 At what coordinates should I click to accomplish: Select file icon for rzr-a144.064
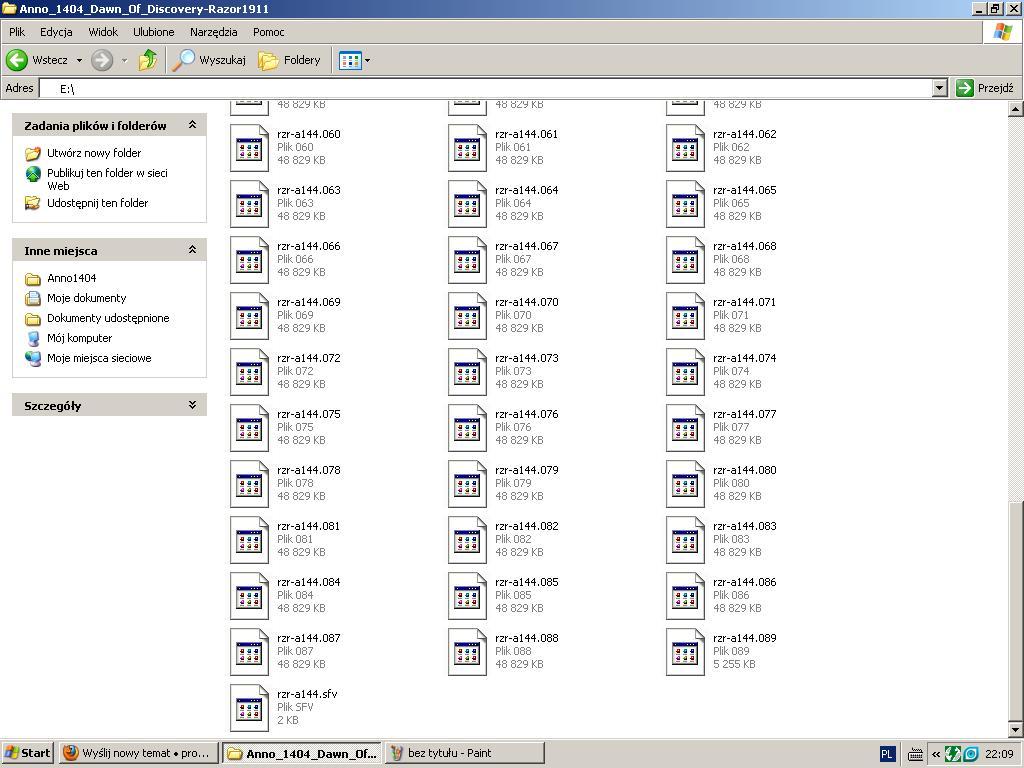click(468, 204)
